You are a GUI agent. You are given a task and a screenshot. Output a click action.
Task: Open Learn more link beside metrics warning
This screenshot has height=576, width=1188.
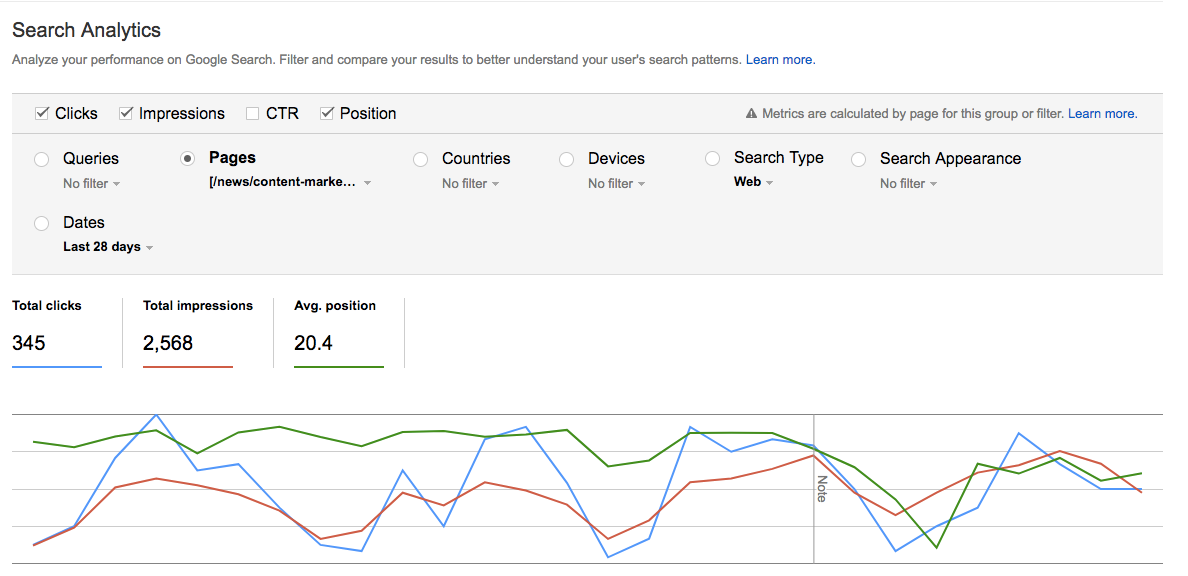coord(1102,114)
